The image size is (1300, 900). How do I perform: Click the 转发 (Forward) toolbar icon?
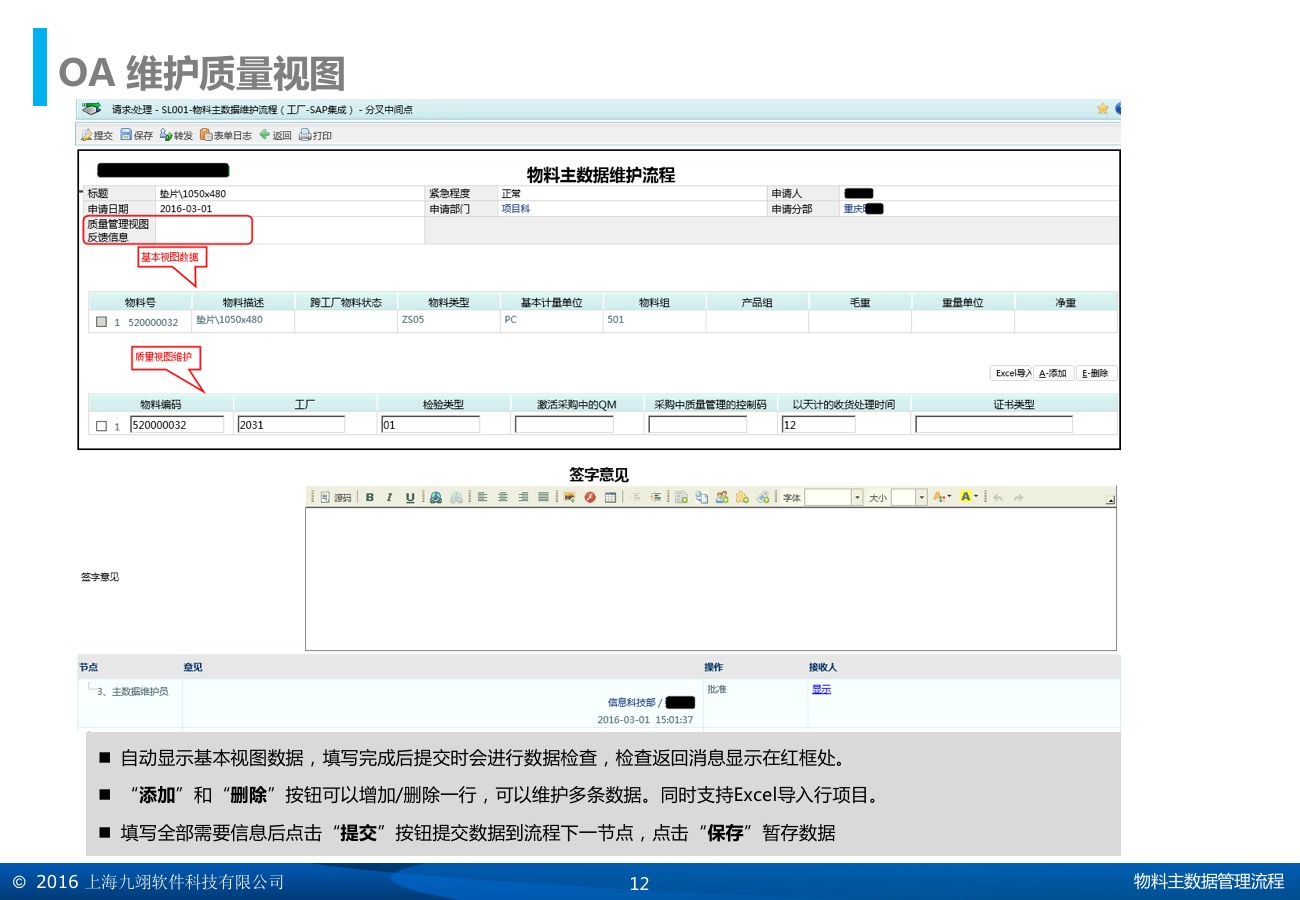pyautogui.click(x=176, y=135)
